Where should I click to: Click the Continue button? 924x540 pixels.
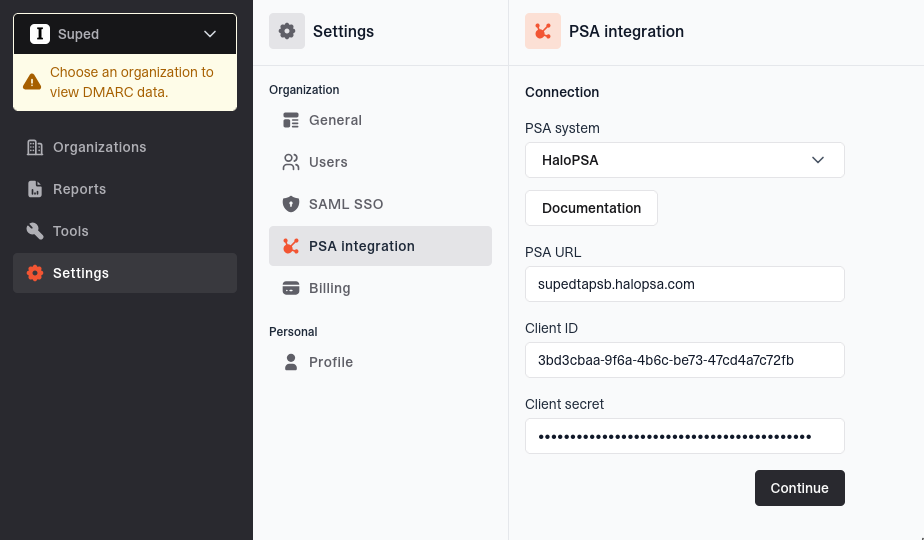point(800,488)
